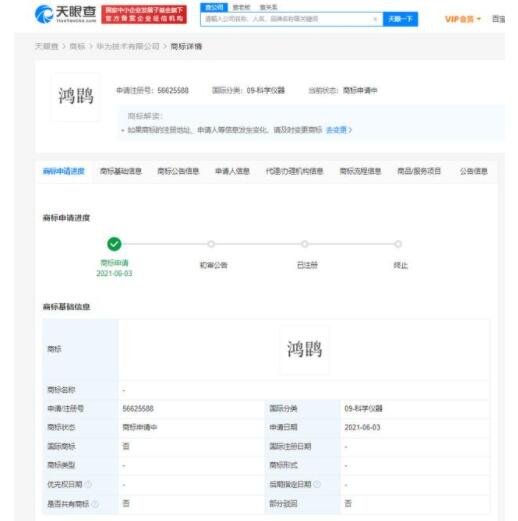Viewport: 518px width, 521px height.
Task: Open the 申请人信息 tab
Action: click(x=232, y=171)
